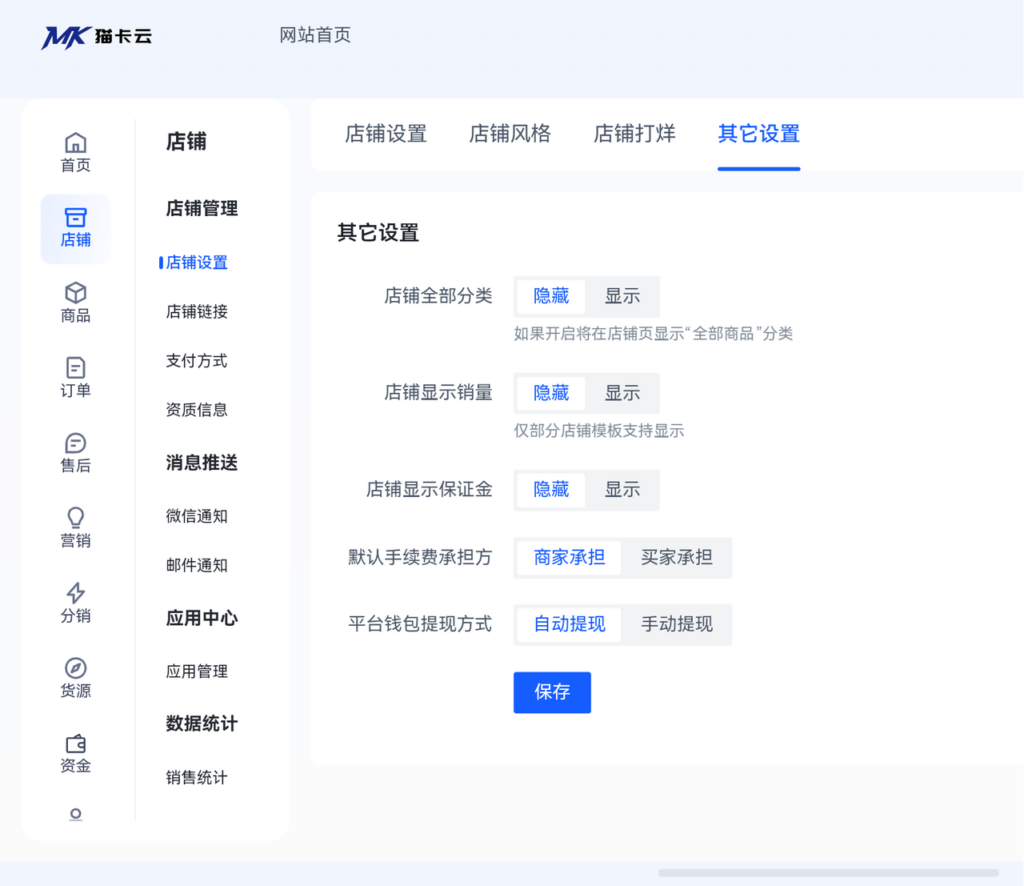Click the 默认手续费承担方 label
The height and width of the screenshot is (886, 1024).
point(419,558)
